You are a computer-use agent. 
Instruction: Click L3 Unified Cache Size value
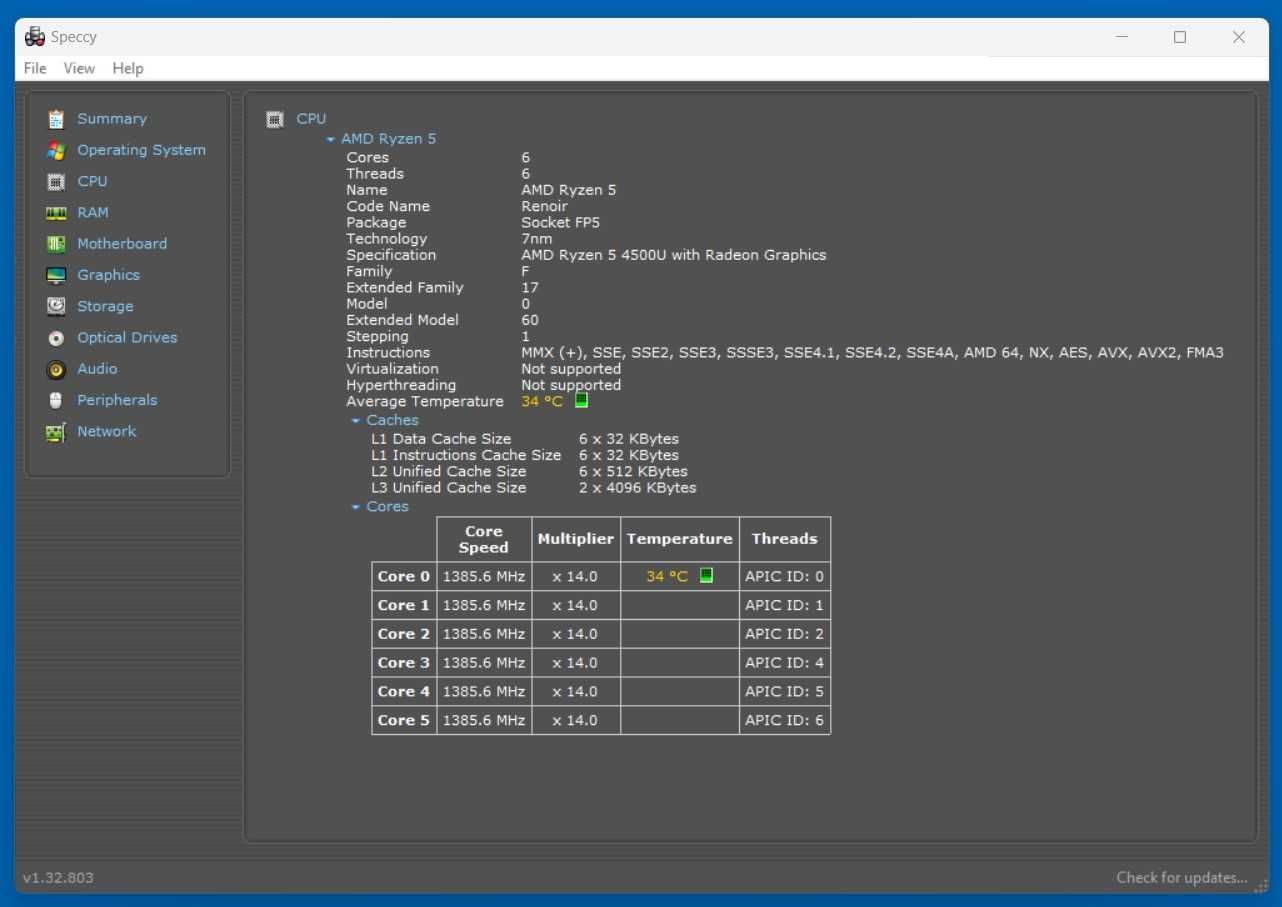[638, 488]
